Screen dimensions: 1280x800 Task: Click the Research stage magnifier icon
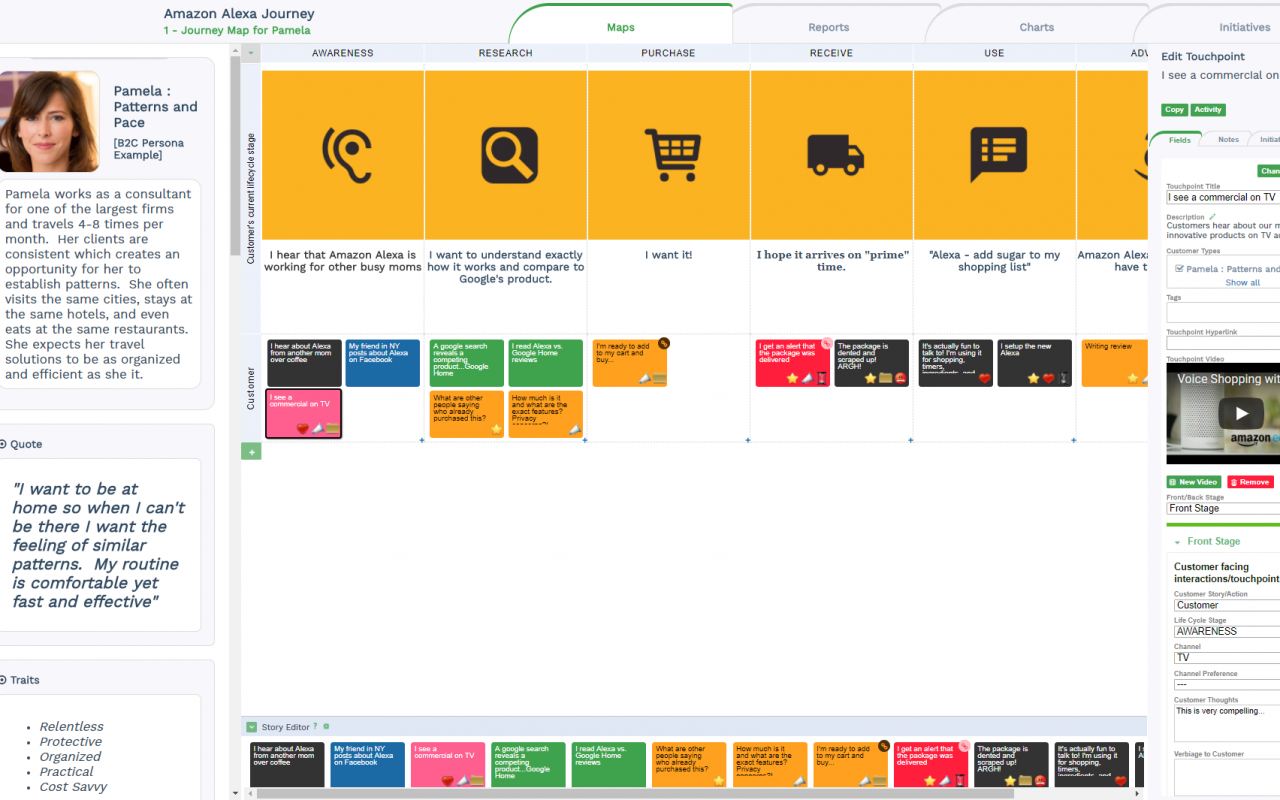point(509,155)
